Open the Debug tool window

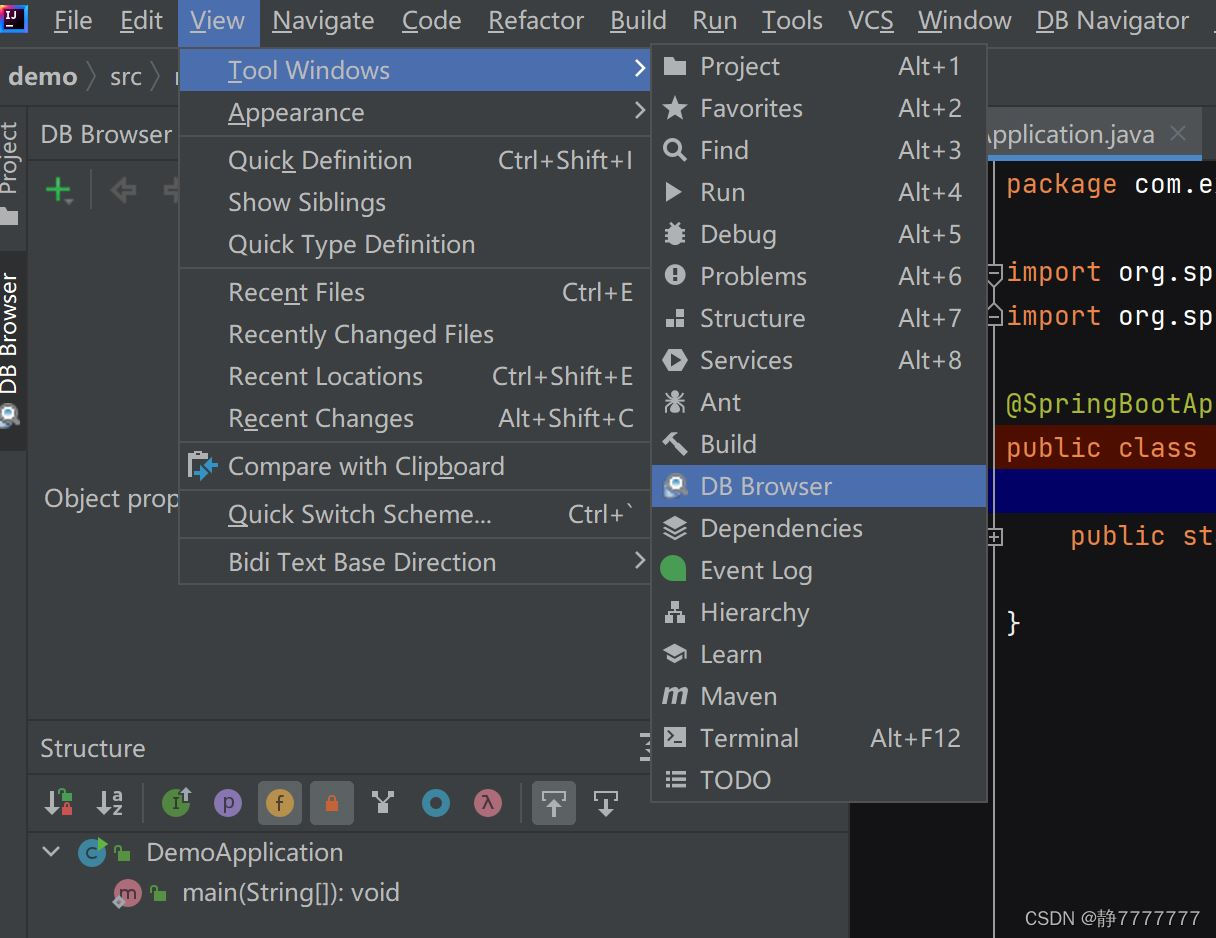[x=819, y=234]
